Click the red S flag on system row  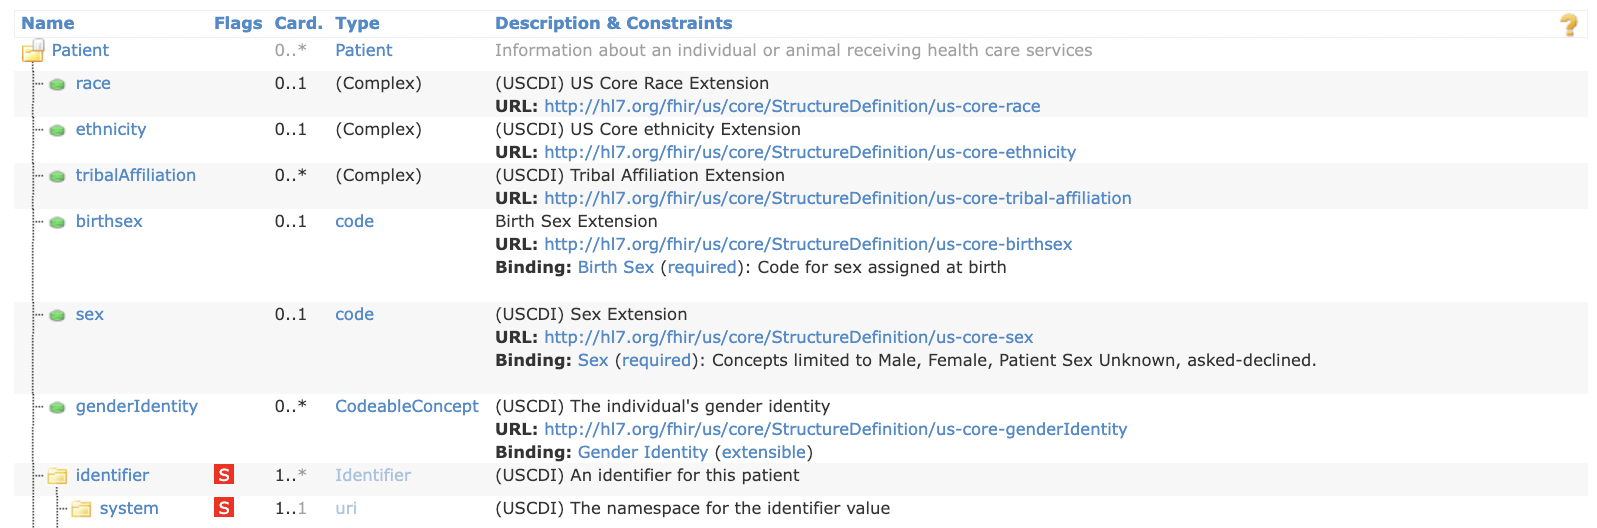click(x=224, y=508)
